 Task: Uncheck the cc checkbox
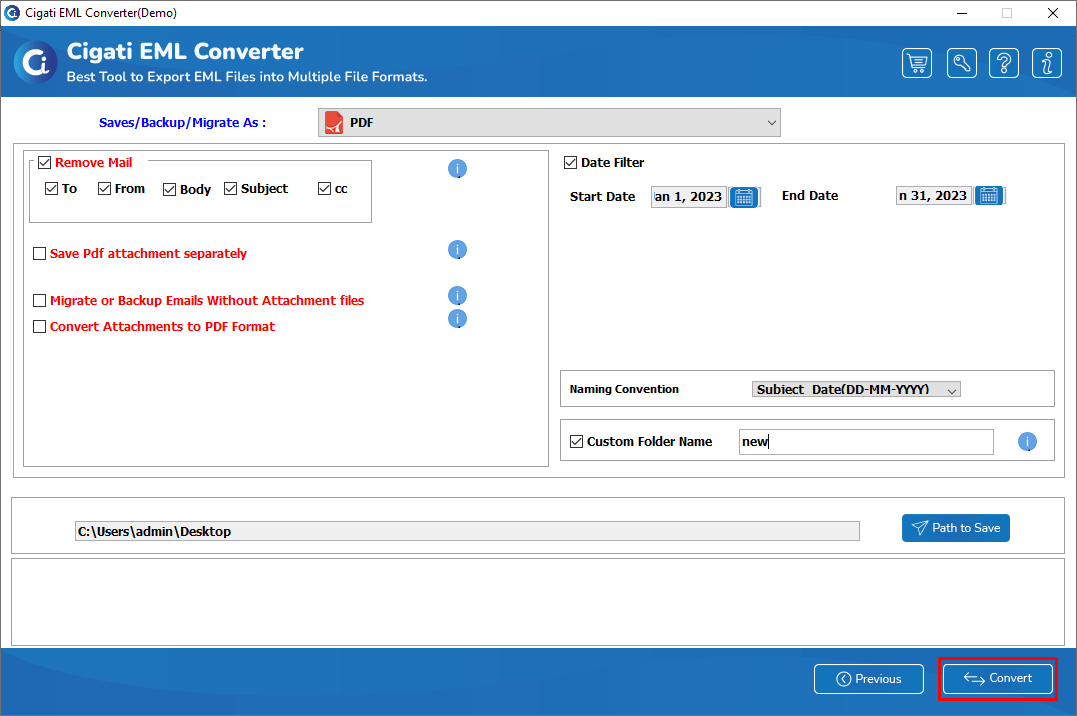(x=325, y=188)
